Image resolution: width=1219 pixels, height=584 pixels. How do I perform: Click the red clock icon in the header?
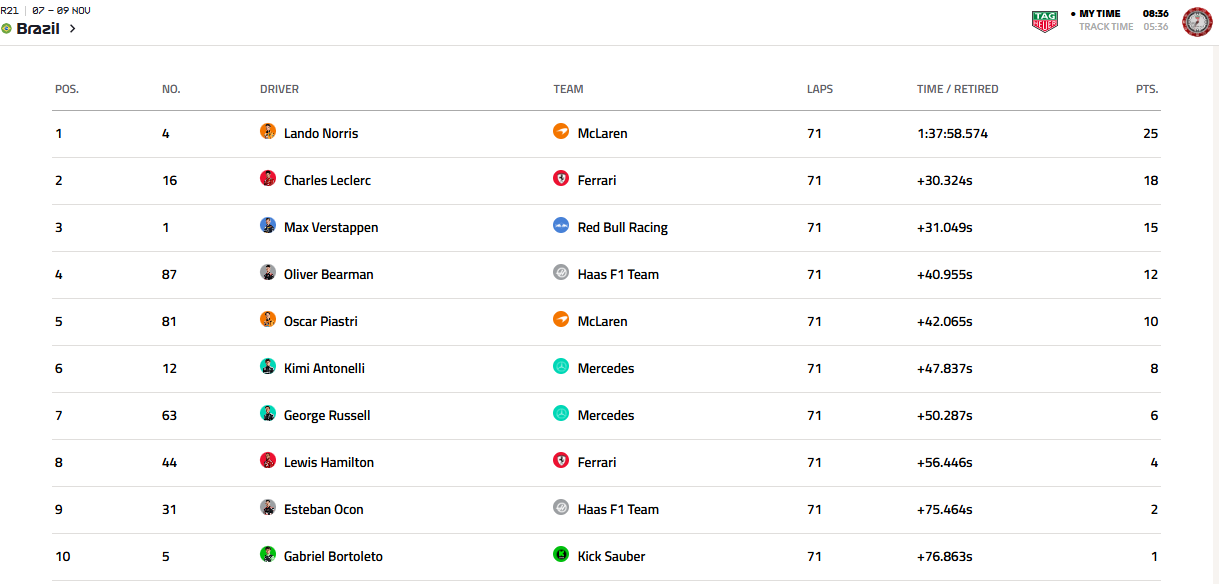coord(1197,21)
